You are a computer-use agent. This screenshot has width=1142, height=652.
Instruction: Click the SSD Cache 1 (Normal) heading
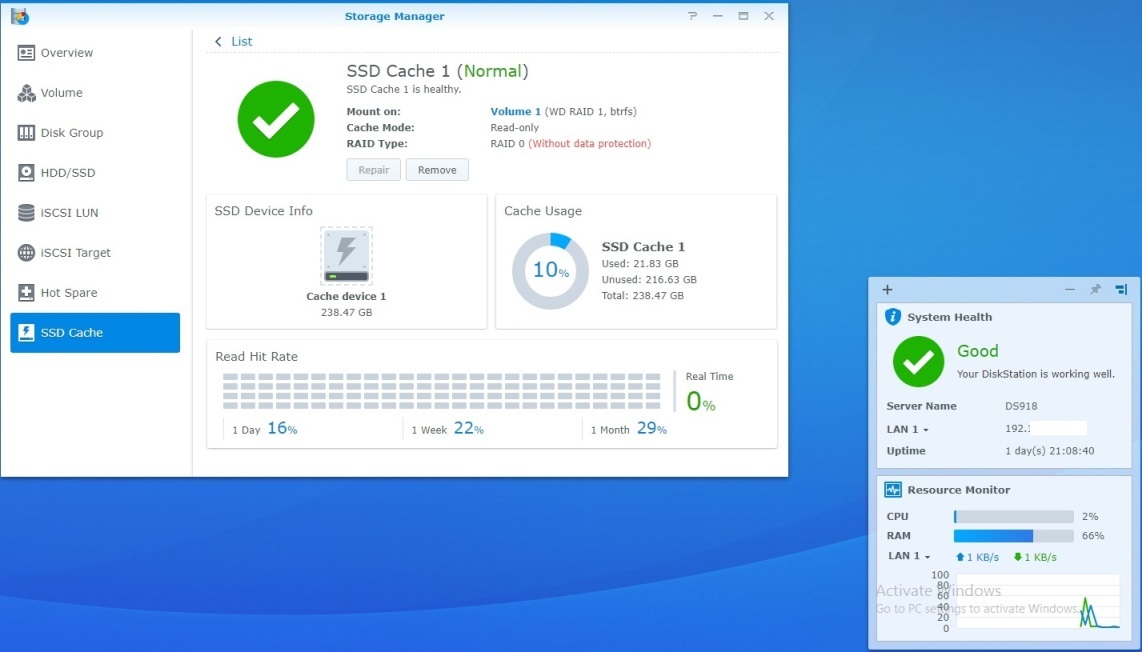click(x=437, y=71)
